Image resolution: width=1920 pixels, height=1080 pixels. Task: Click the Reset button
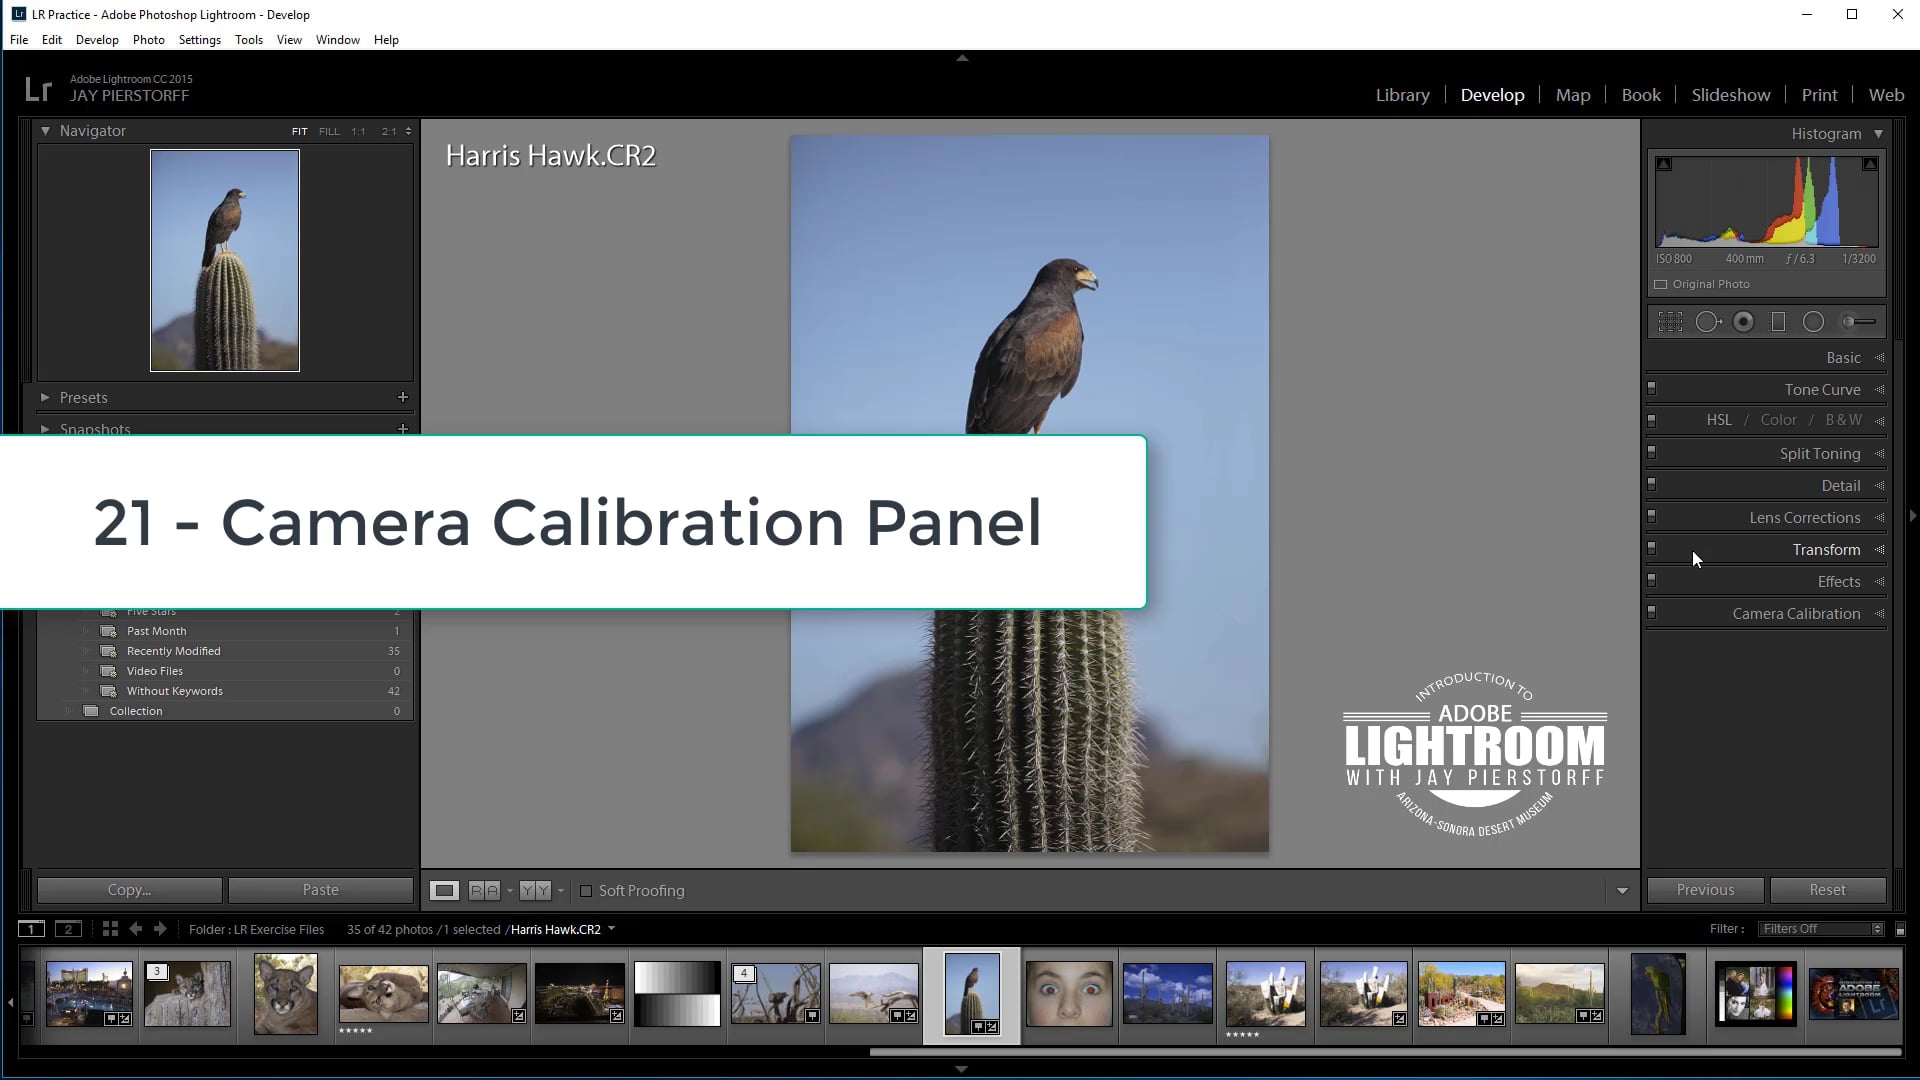click(1828, 889)
